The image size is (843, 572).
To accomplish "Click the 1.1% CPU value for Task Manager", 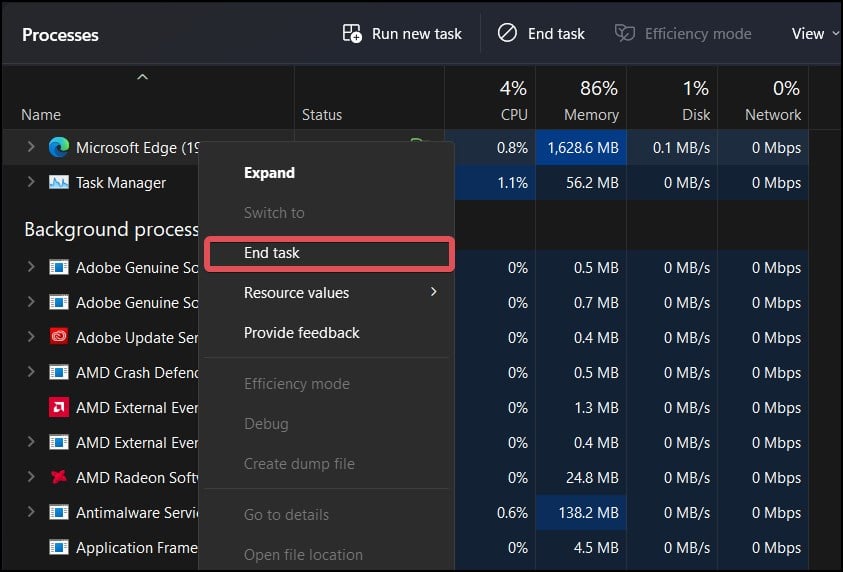I will 512,183.
